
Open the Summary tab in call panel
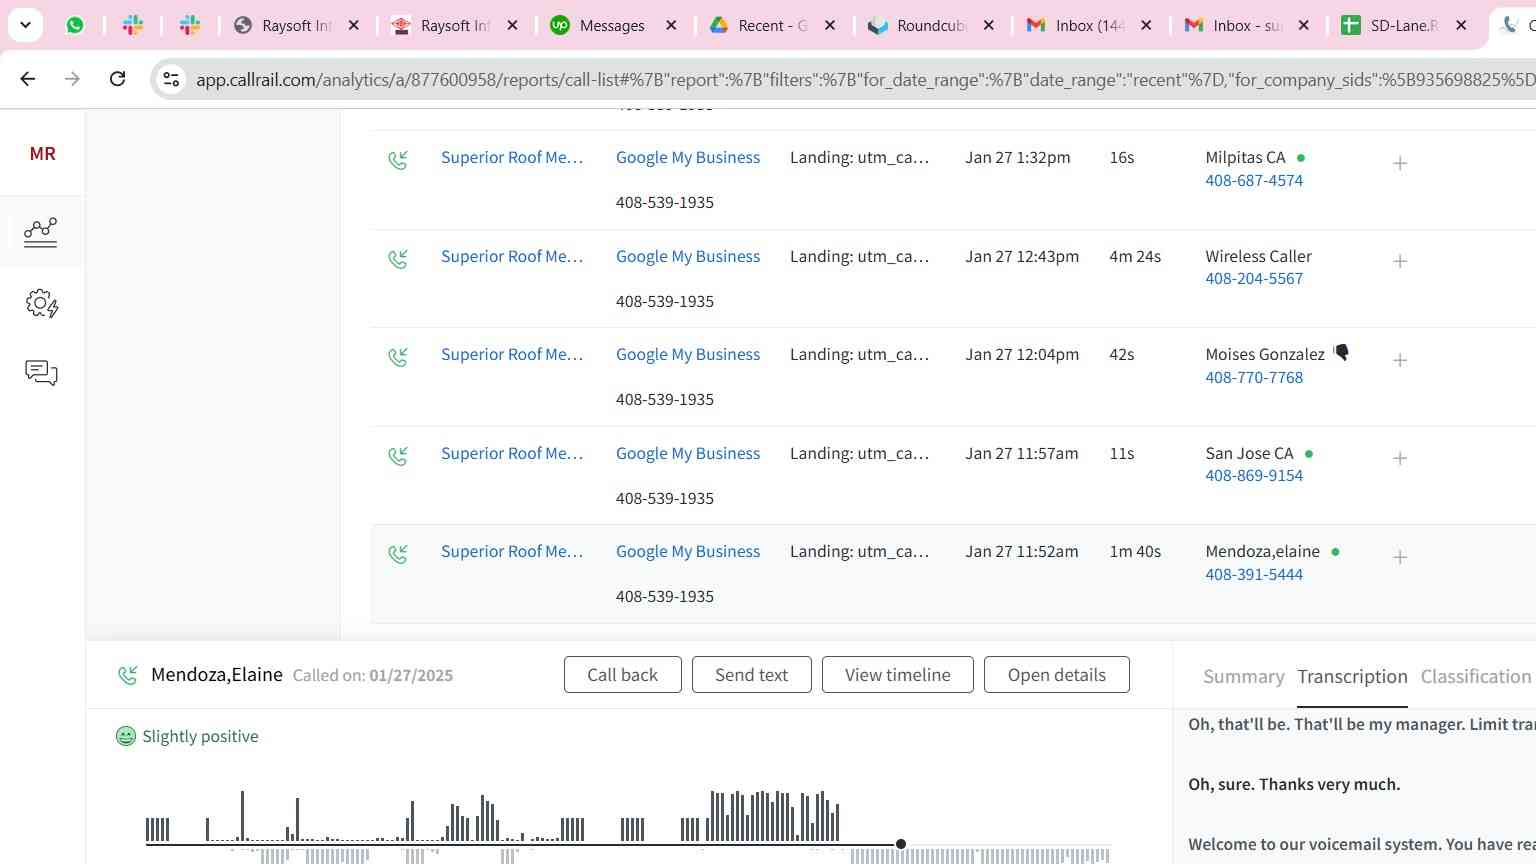coord(1243,677)
